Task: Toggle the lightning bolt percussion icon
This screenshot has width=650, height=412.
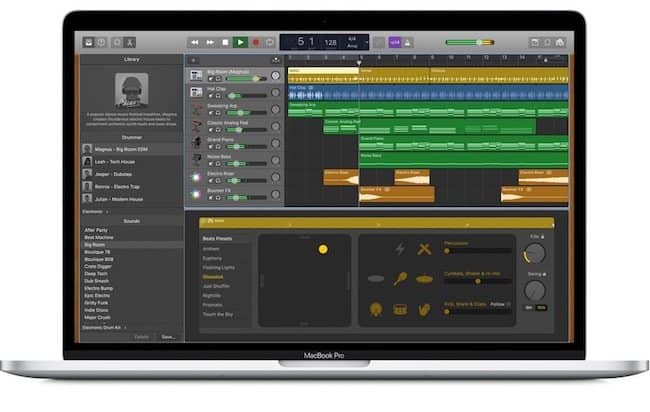Action: (400, 249)
